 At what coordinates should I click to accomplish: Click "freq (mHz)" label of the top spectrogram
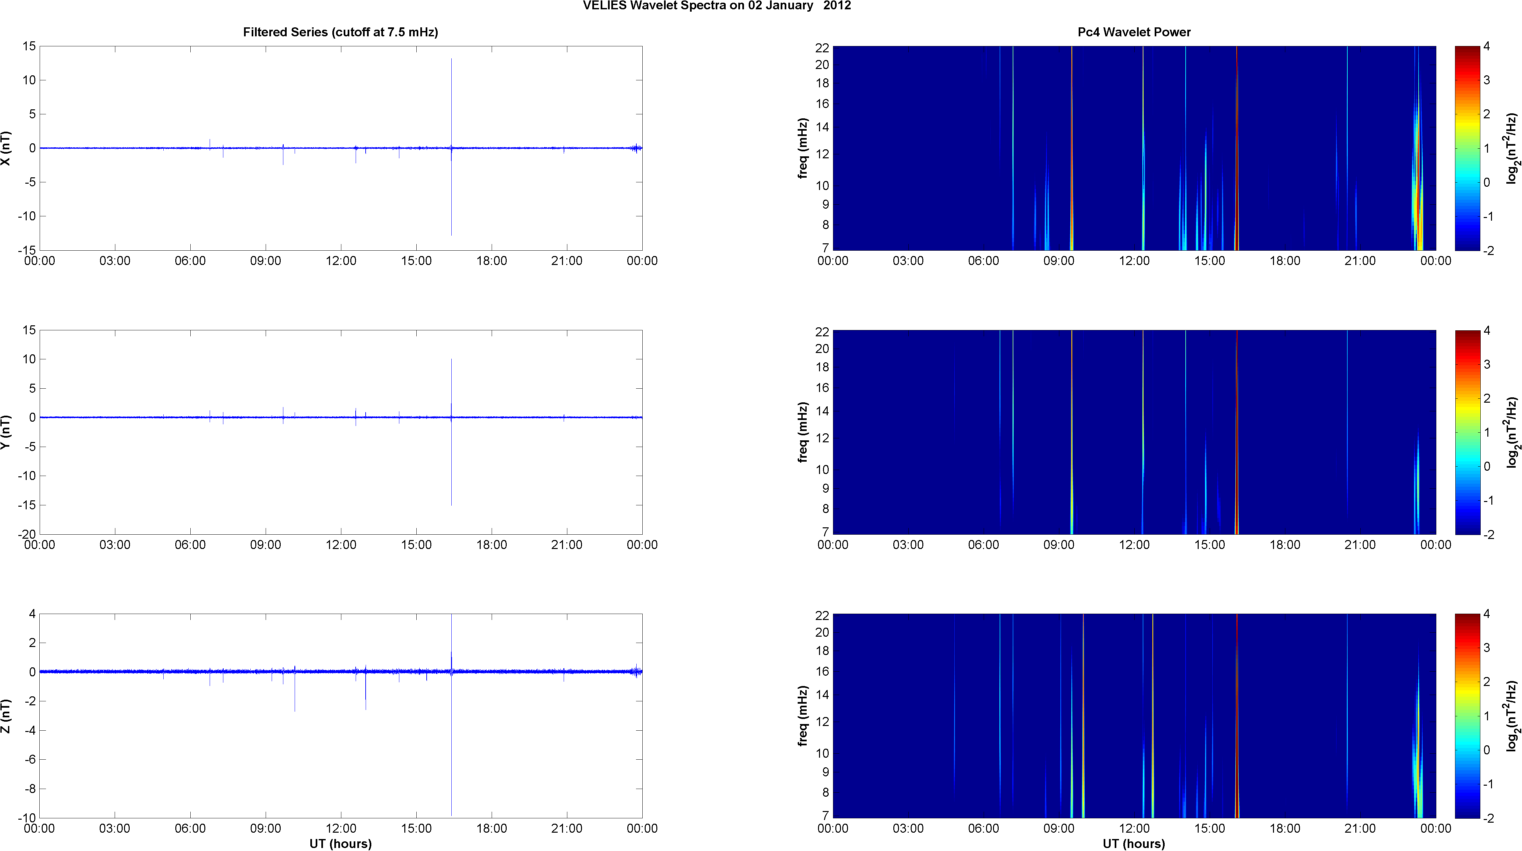(x=803, y=148)
